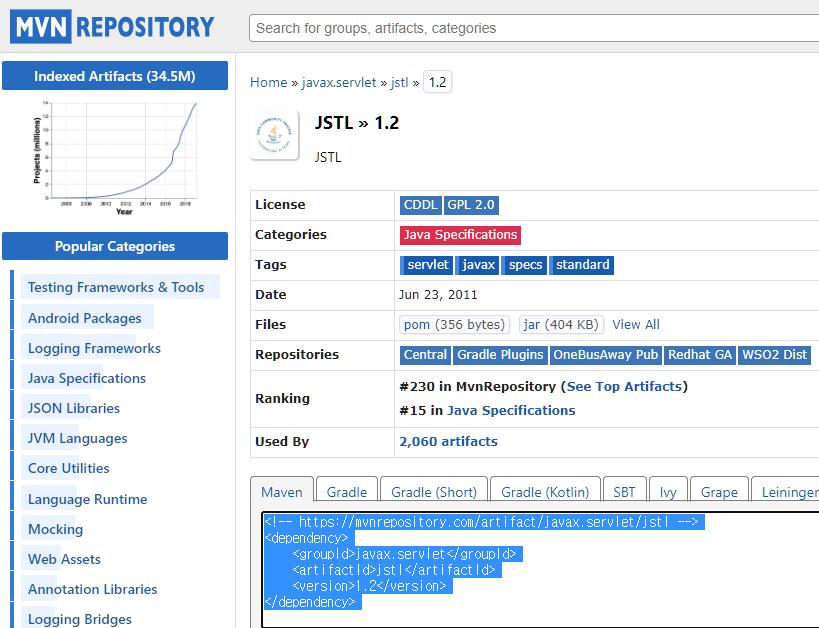
Task: Open the Redhat GA repository badge
Action: [700, 355]
